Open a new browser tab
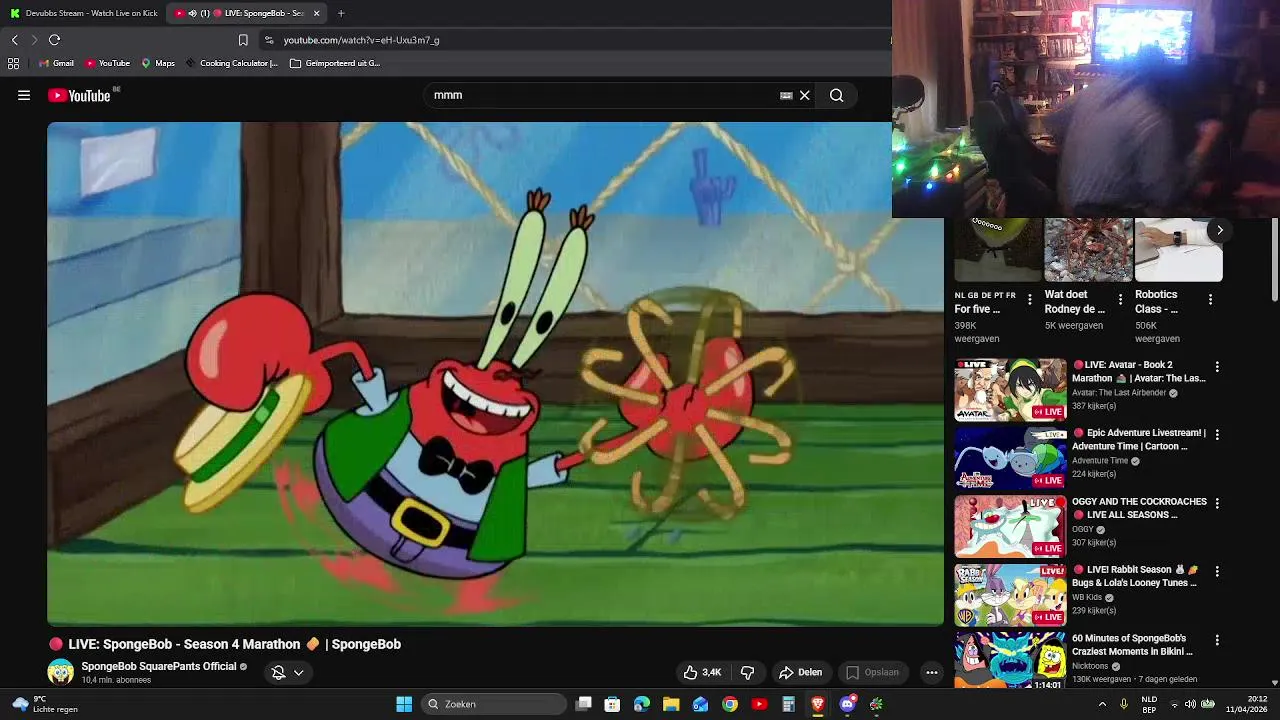The width and height of the screenshot is (1280, 720). click(x=341, y=13)
